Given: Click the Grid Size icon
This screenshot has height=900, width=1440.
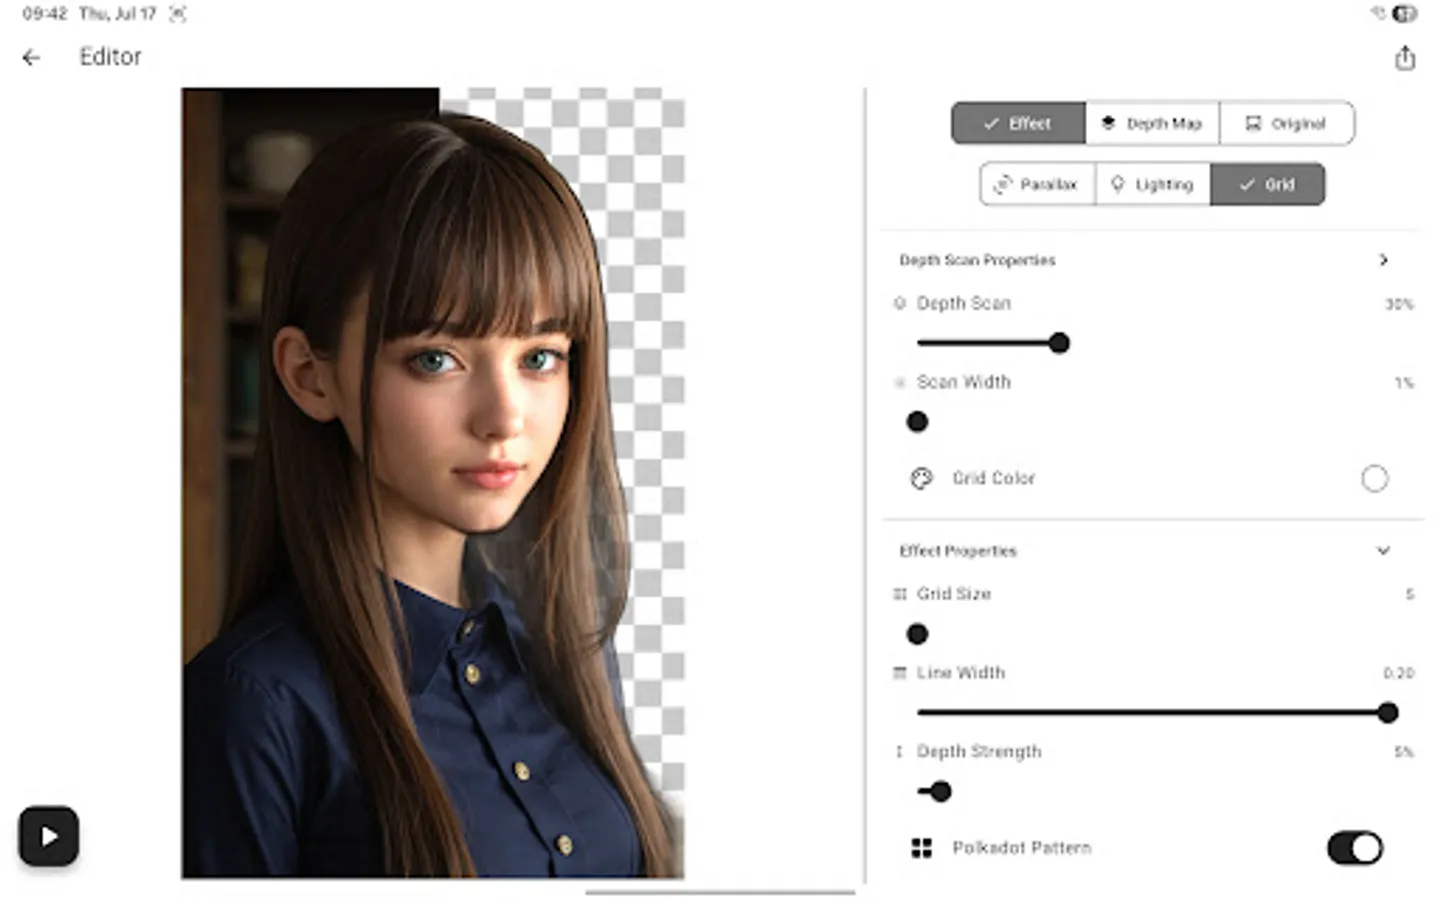Looking at the screenshot, I should pyautogui.click(x=898, y=593).
